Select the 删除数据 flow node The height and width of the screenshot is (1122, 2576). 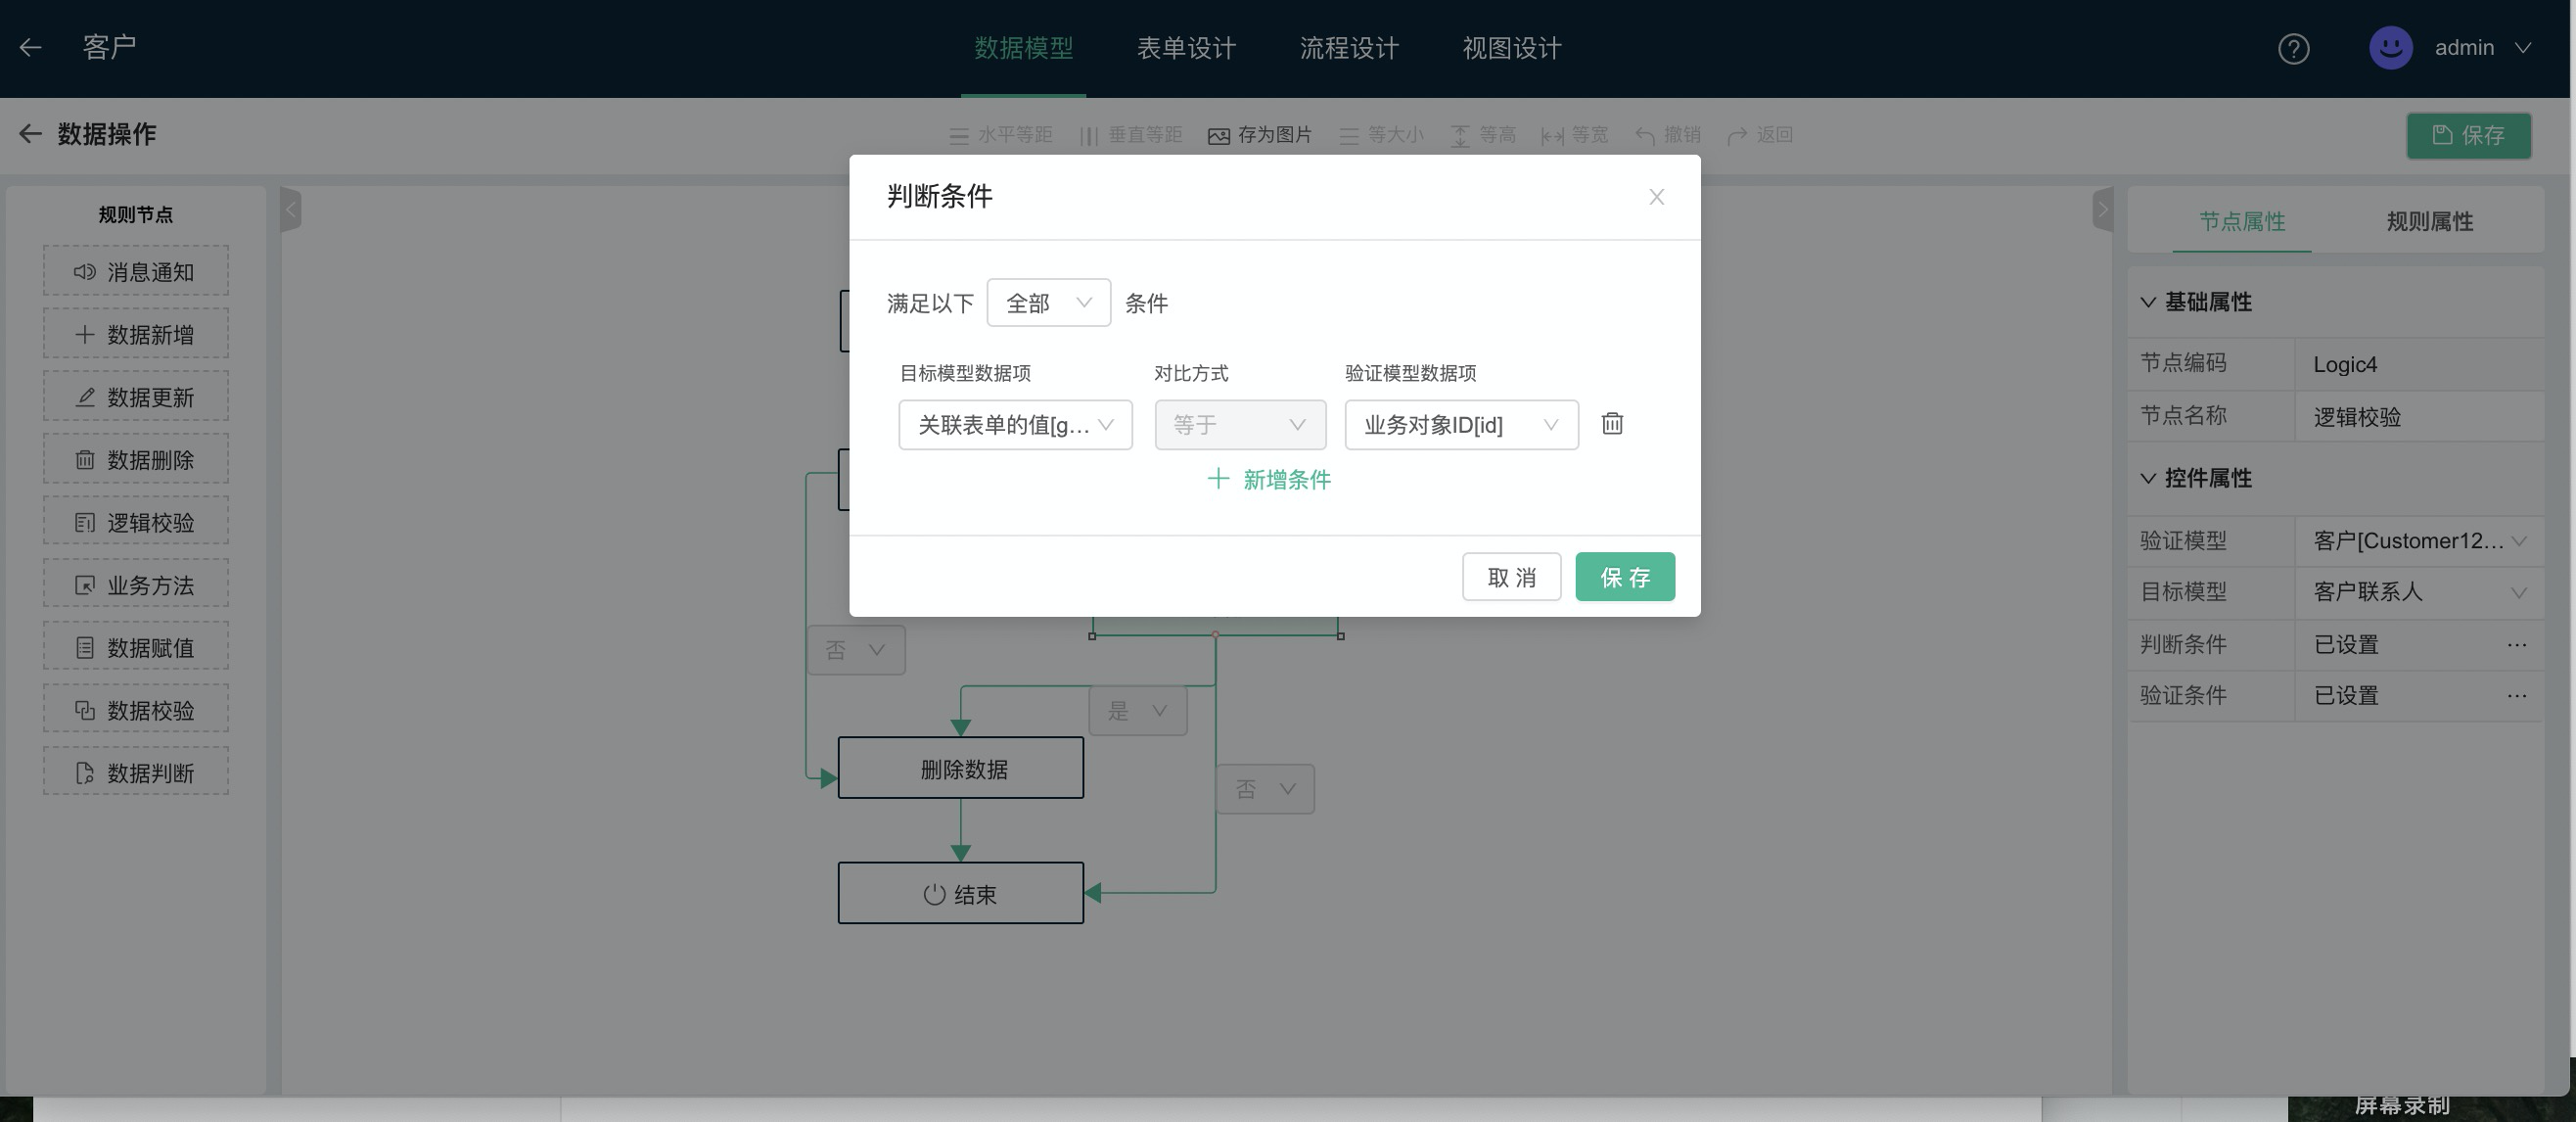tap(960, 767)
